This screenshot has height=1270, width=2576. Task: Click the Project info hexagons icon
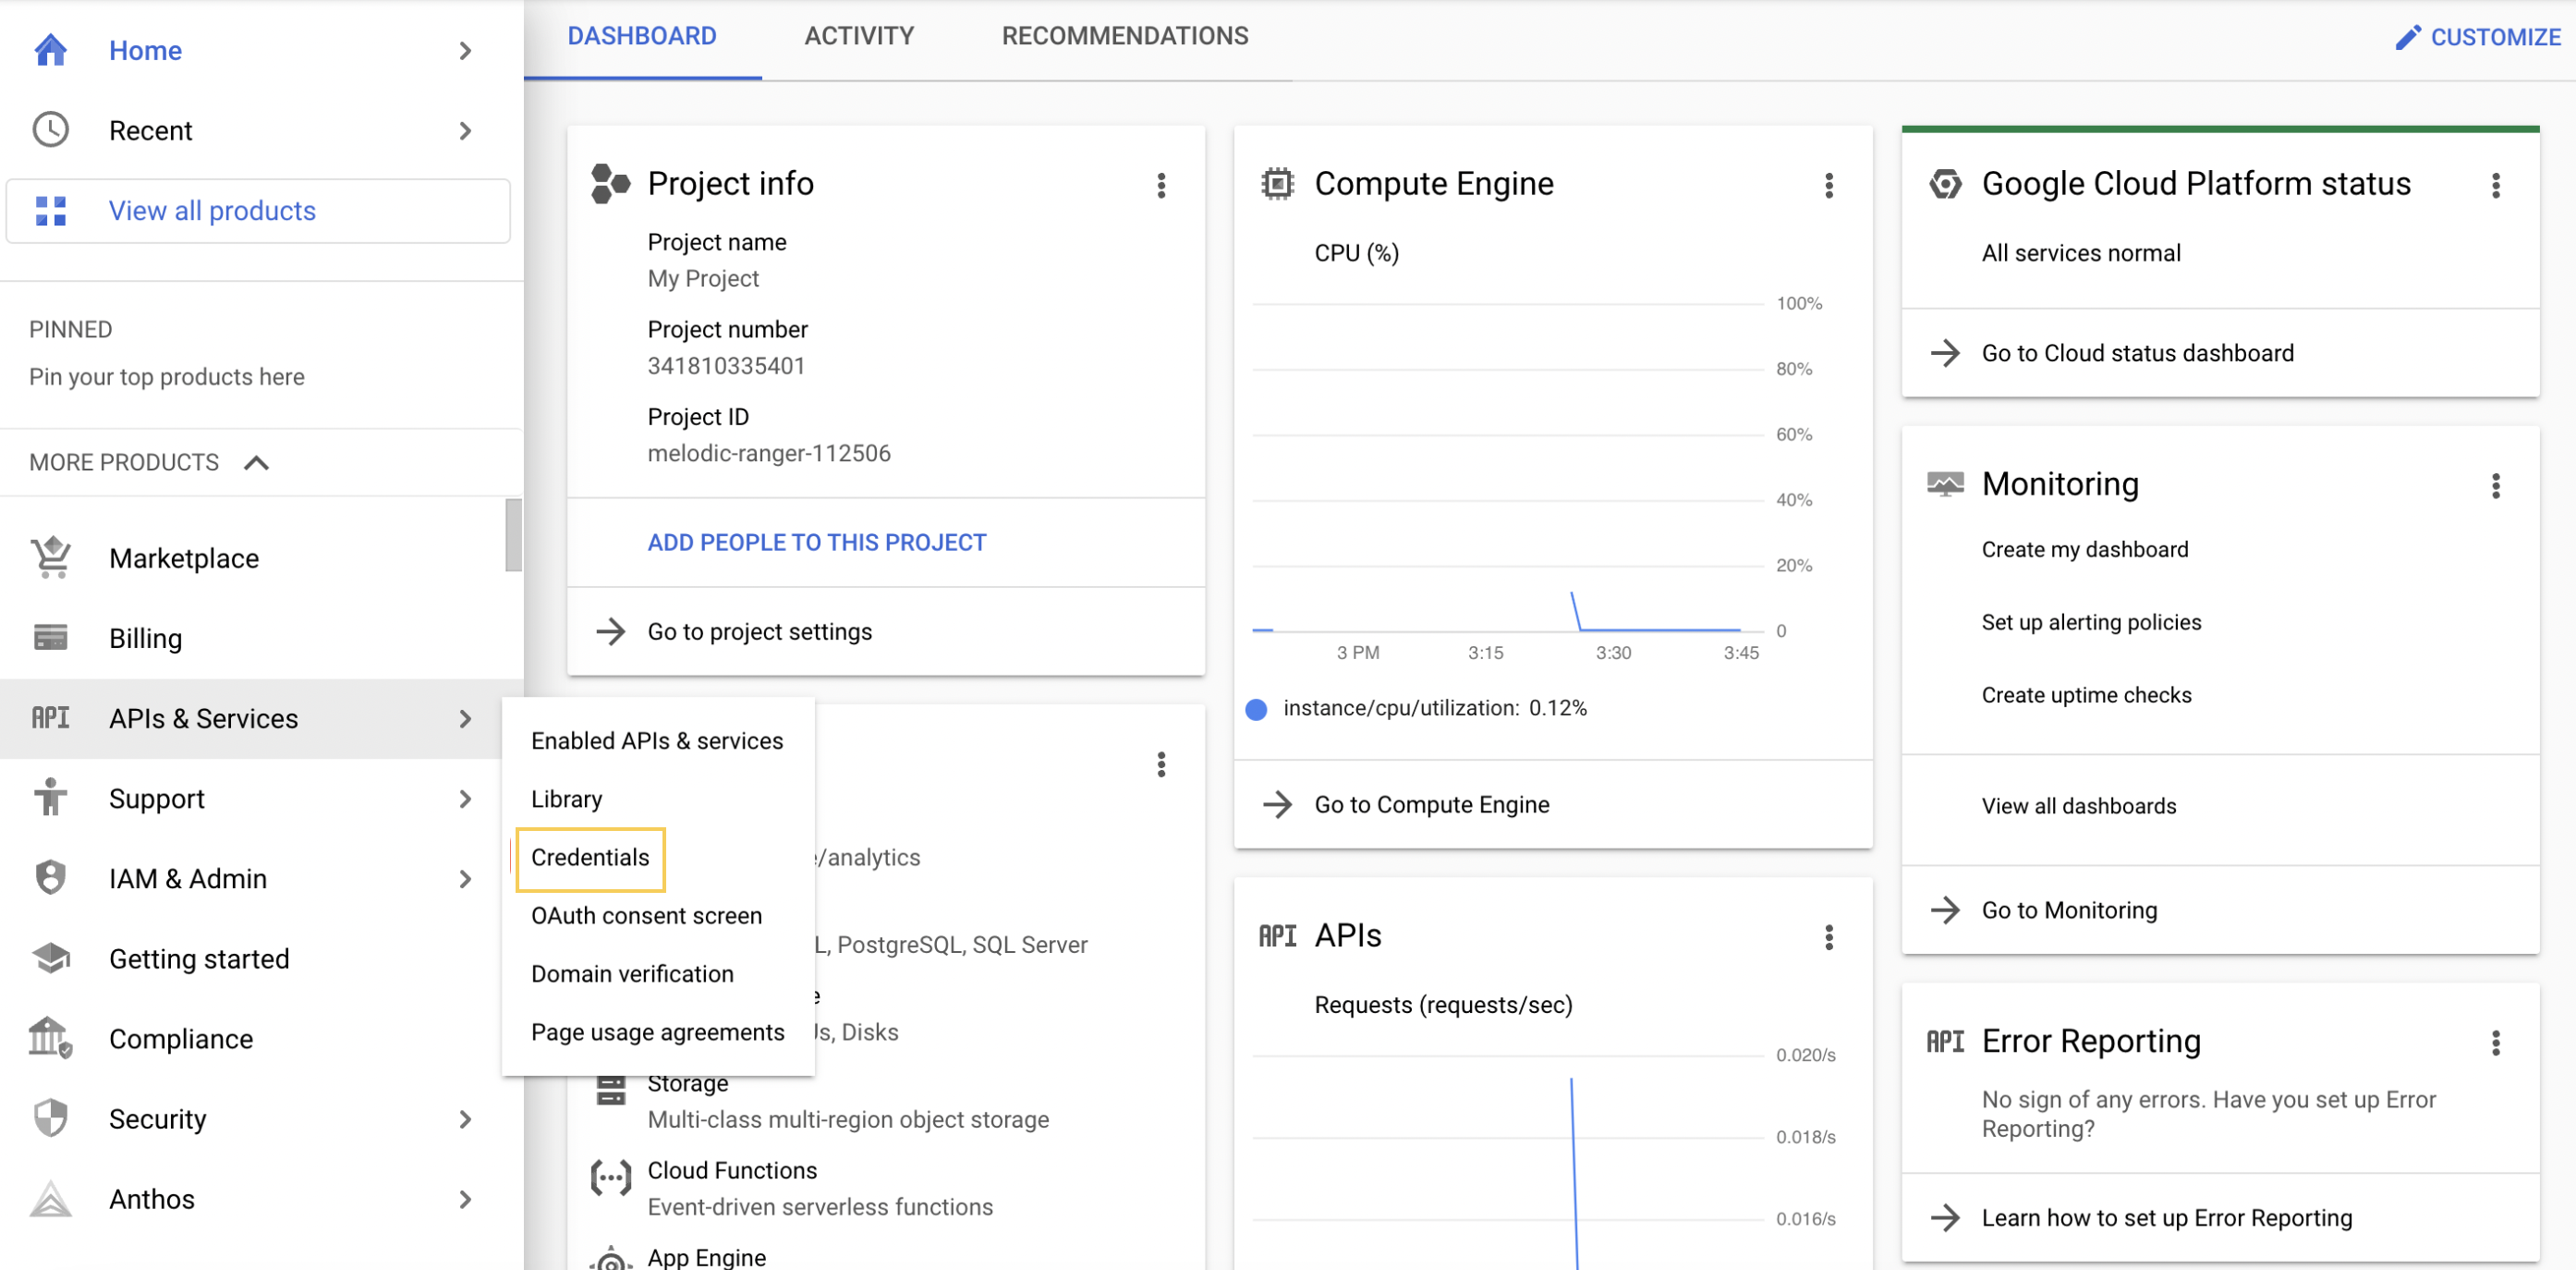pos(610,184)
